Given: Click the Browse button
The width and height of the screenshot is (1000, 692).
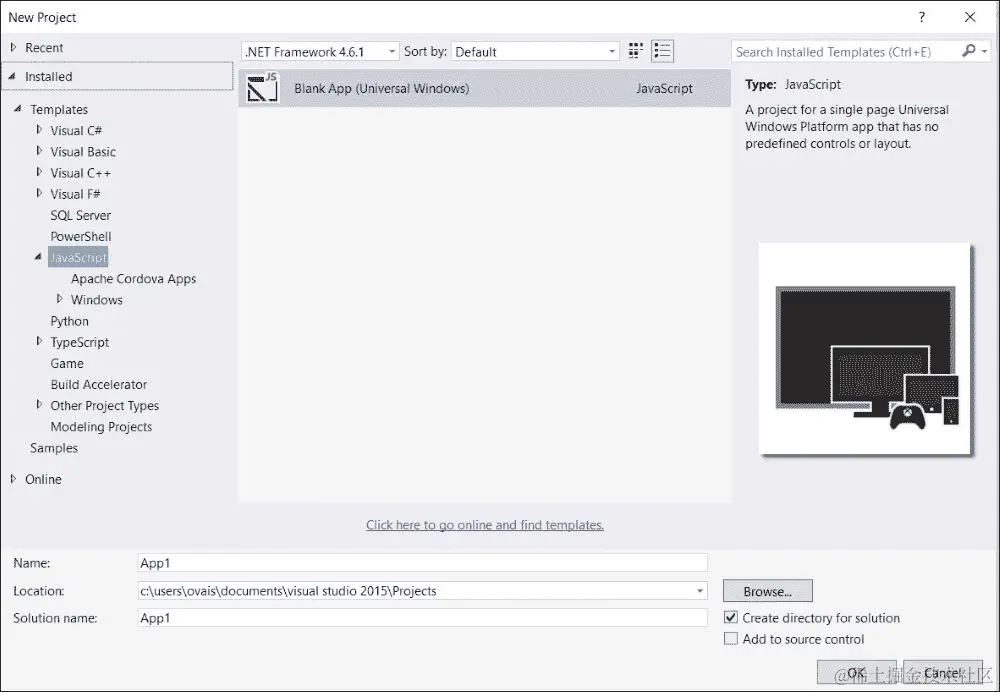Looking at the screenshot, I should click(x=767, y=591).
